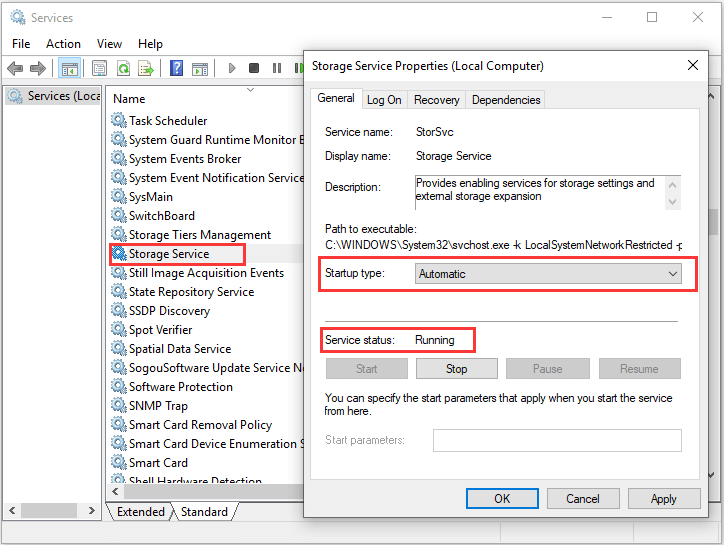Image resolution: width=724 pixels, height=545 pixels.
Task: Select Storage Tiers Management service
Action: (200, 235)
